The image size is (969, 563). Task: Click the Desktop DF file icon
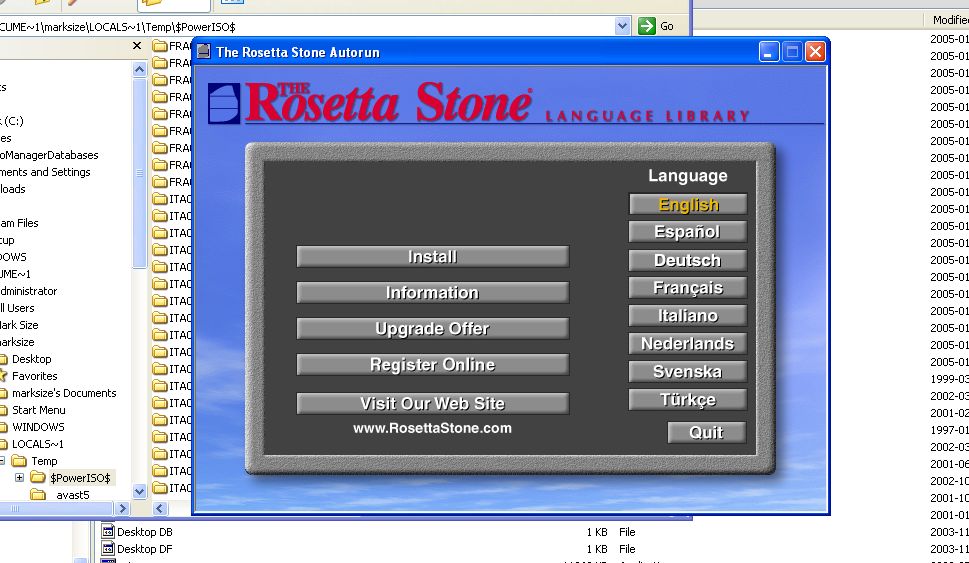coord(108,549)
